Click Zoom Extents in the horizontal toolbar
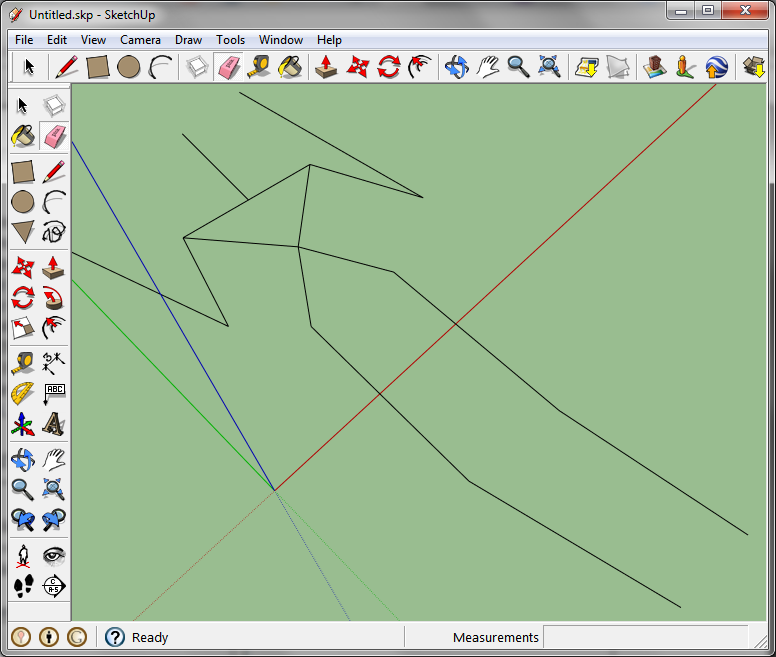 (549, 67)
